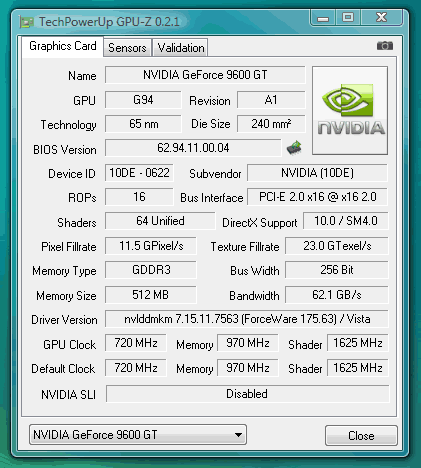Select the NVIDIA GeForce 9600 GT combo box

coord(138,435)
